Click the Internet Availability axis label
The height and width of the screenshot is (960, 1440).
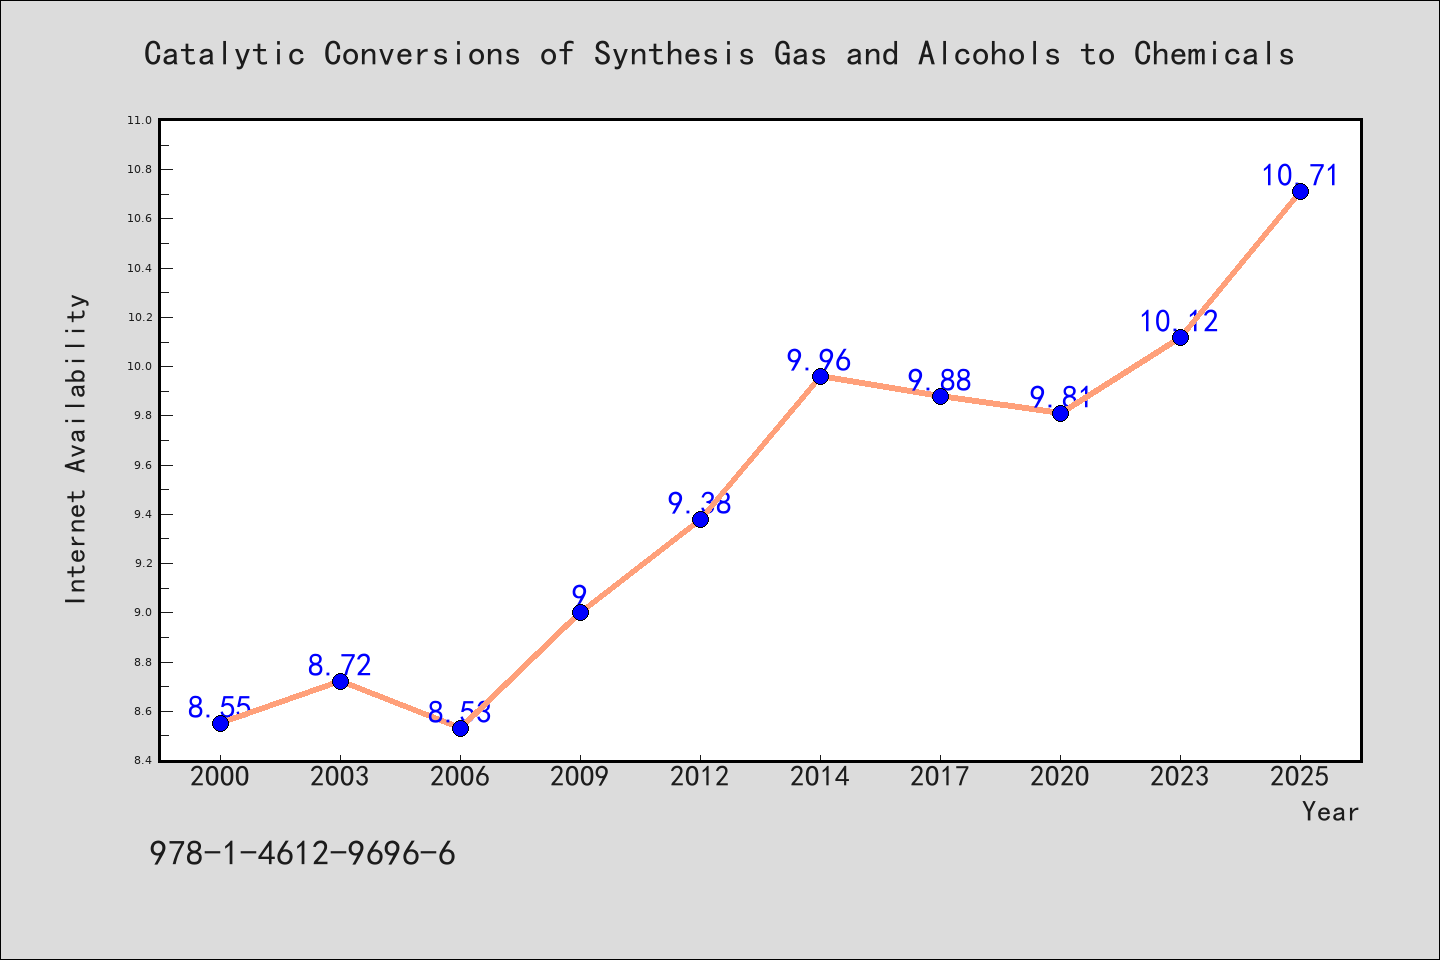(x=76, y=448)
